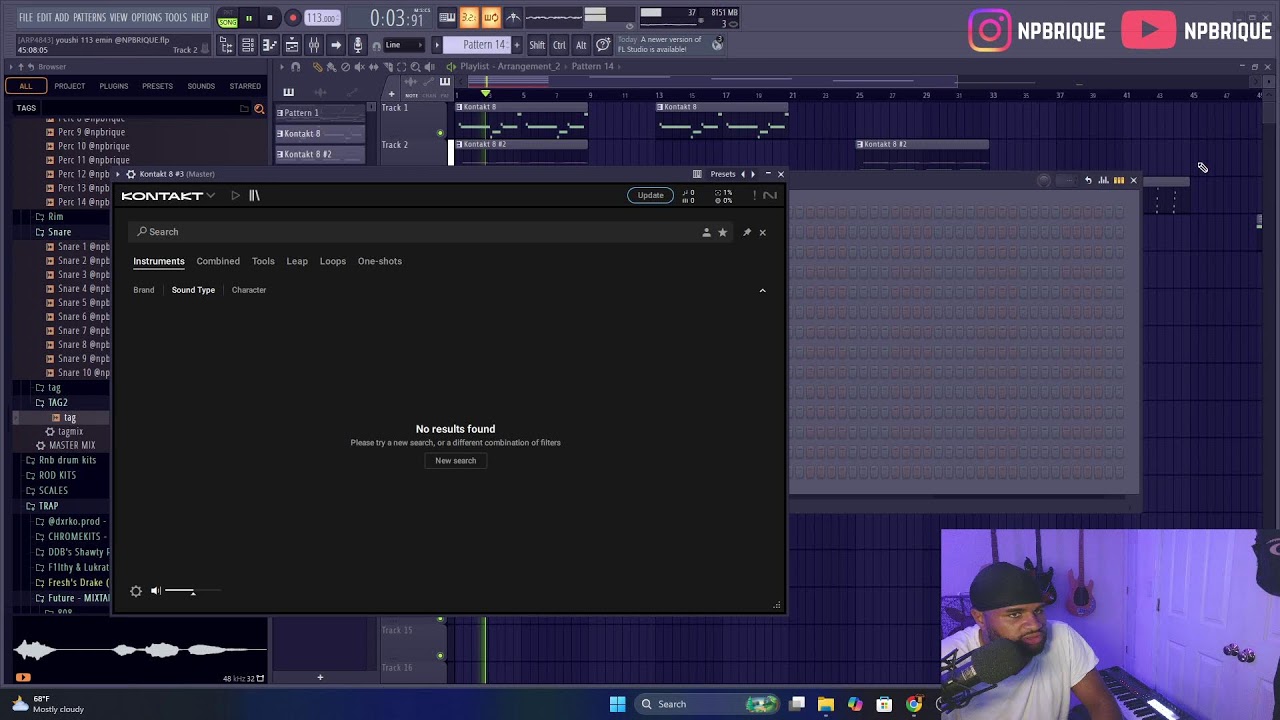Open the FILE menu
This screenshot has height=720, width=1280.
[x=26, y=18]
